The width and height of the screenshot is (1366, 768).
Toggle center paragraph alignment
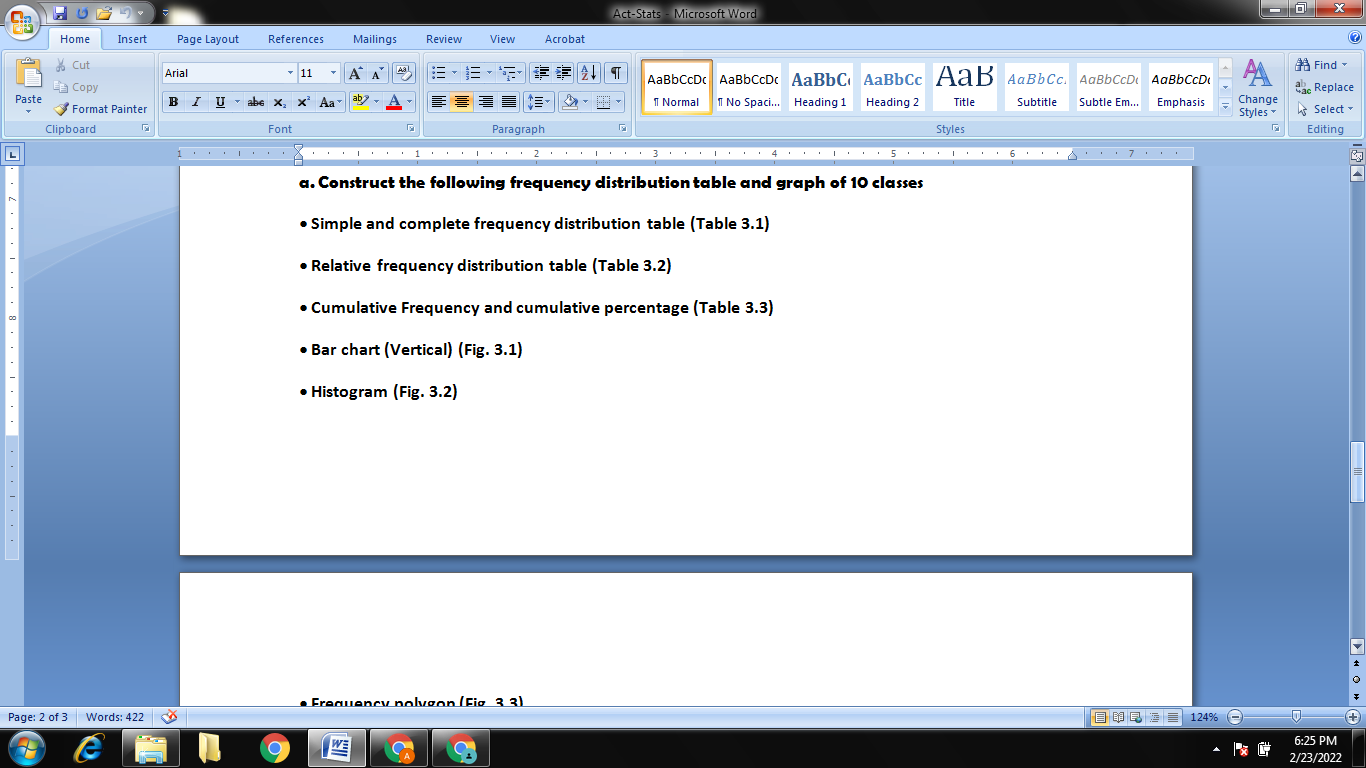click(460, 102)
